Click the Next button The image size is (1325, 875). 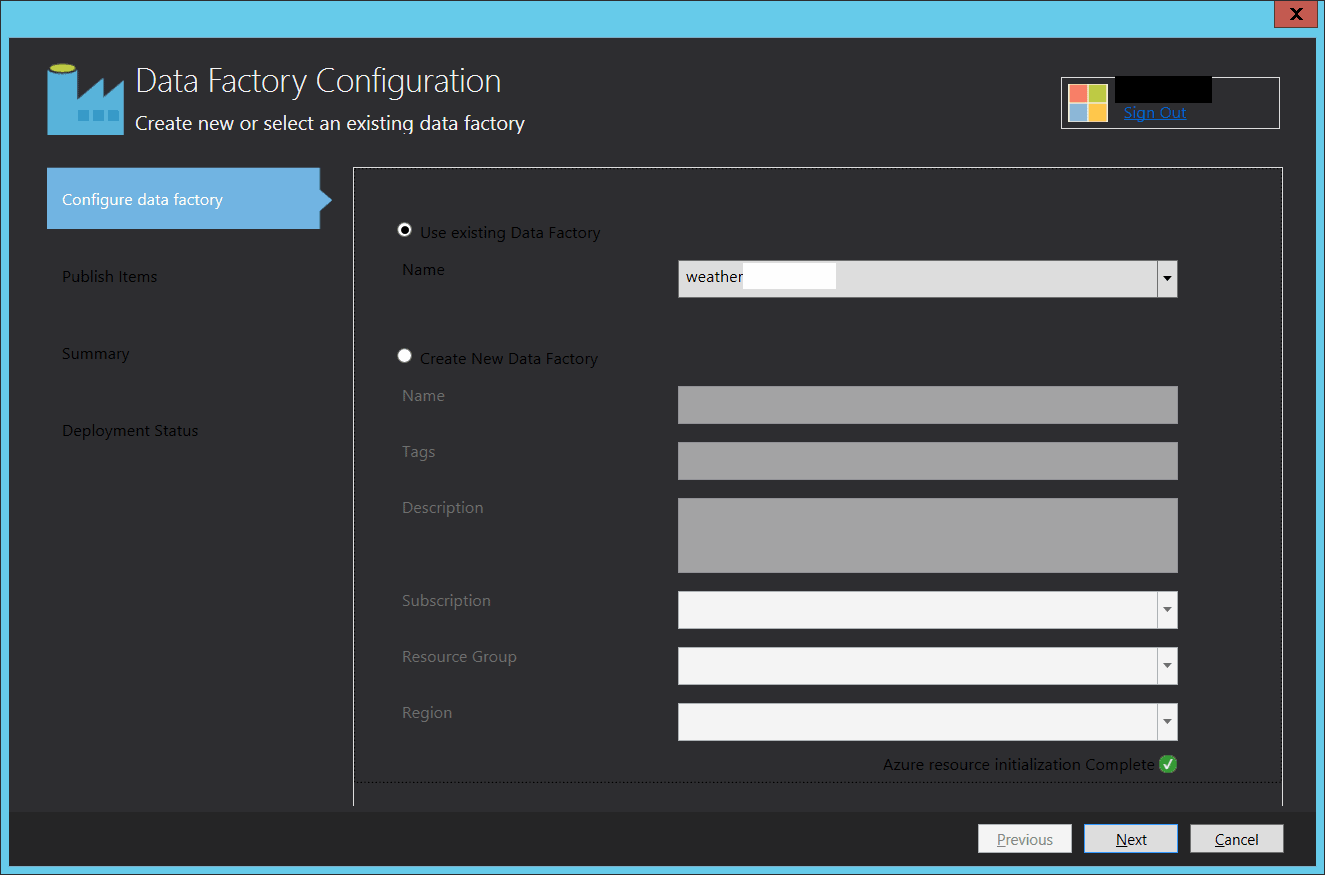point(1131,839)
